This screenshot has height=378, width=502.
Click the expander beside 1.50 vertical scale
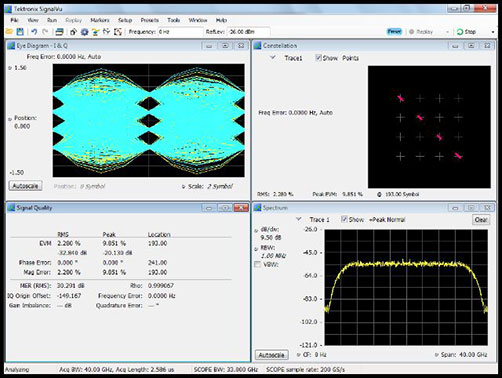(x=10, y=68)
